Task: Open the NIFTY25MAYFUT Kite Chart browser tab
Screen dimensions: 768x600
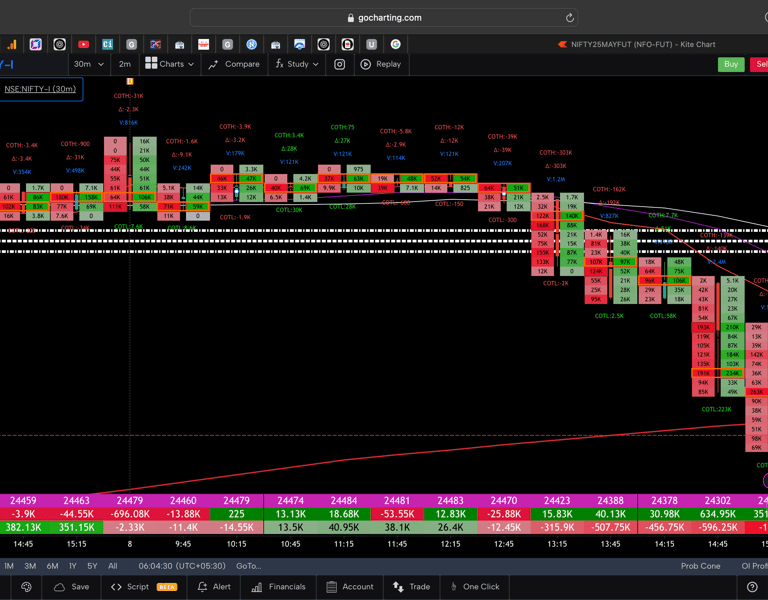Action: pos(637,45)
